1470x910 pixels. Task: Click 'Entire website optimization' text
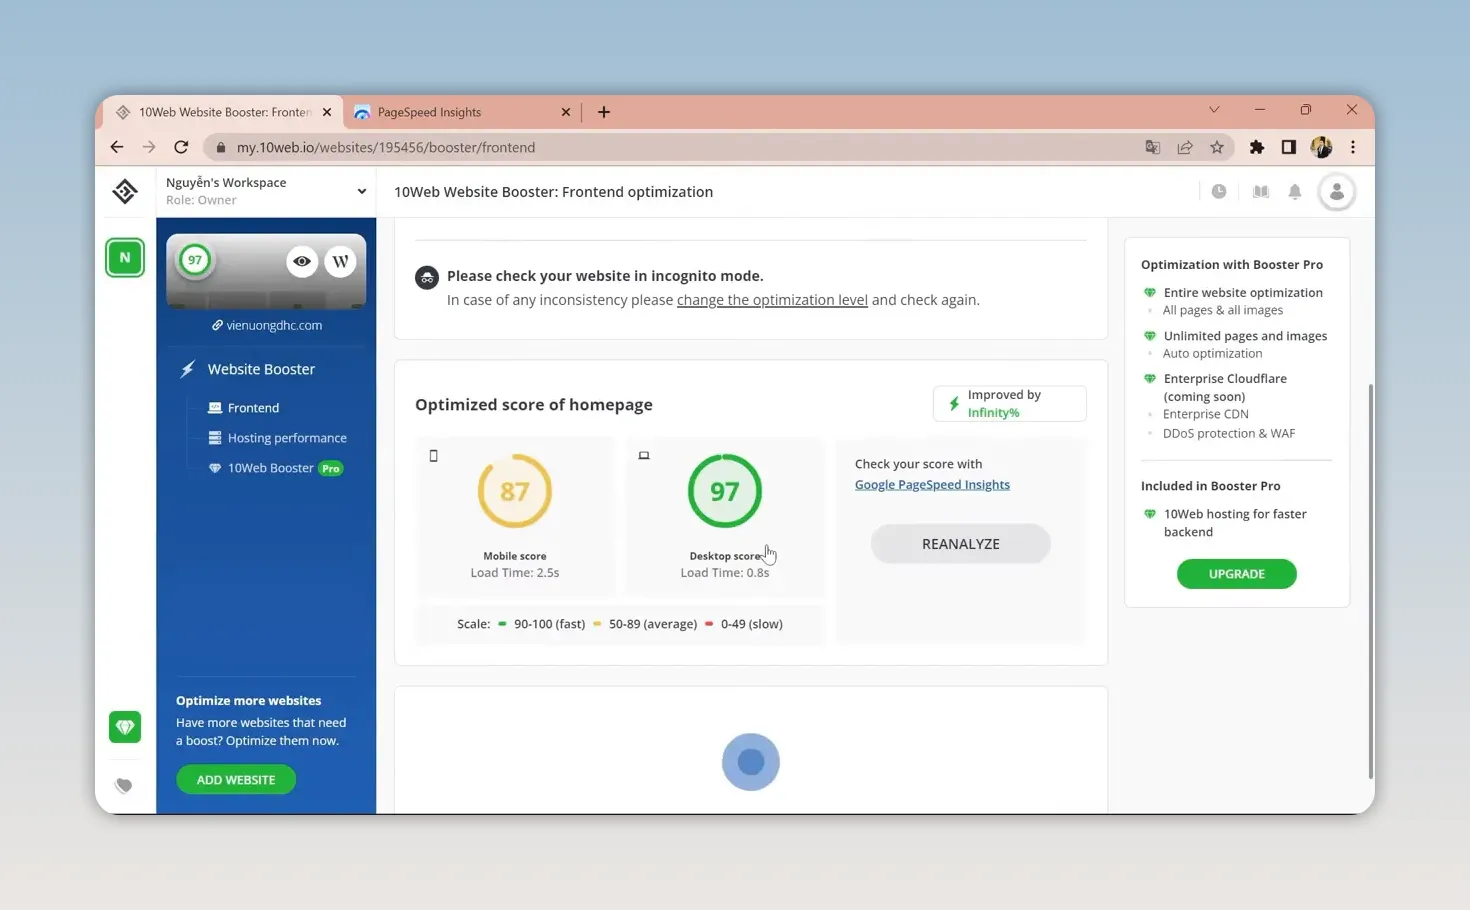point(1243,293)
